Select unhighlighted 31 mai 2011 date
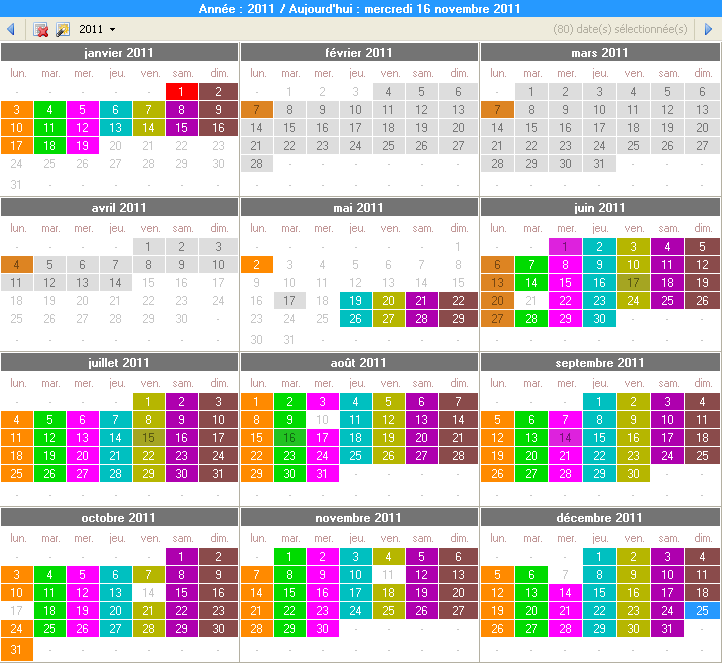 click(x=290, y=340)
